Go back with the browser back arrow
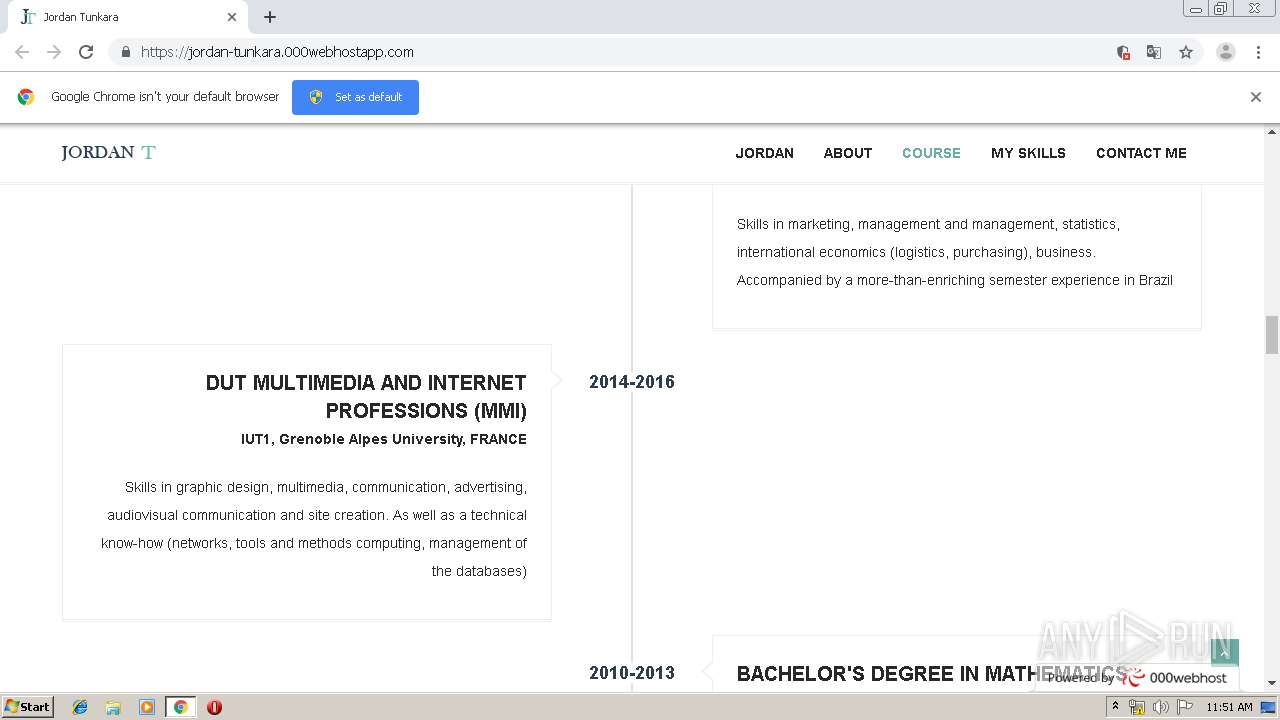Screen dimensions: 1280x720 (22, 52)
